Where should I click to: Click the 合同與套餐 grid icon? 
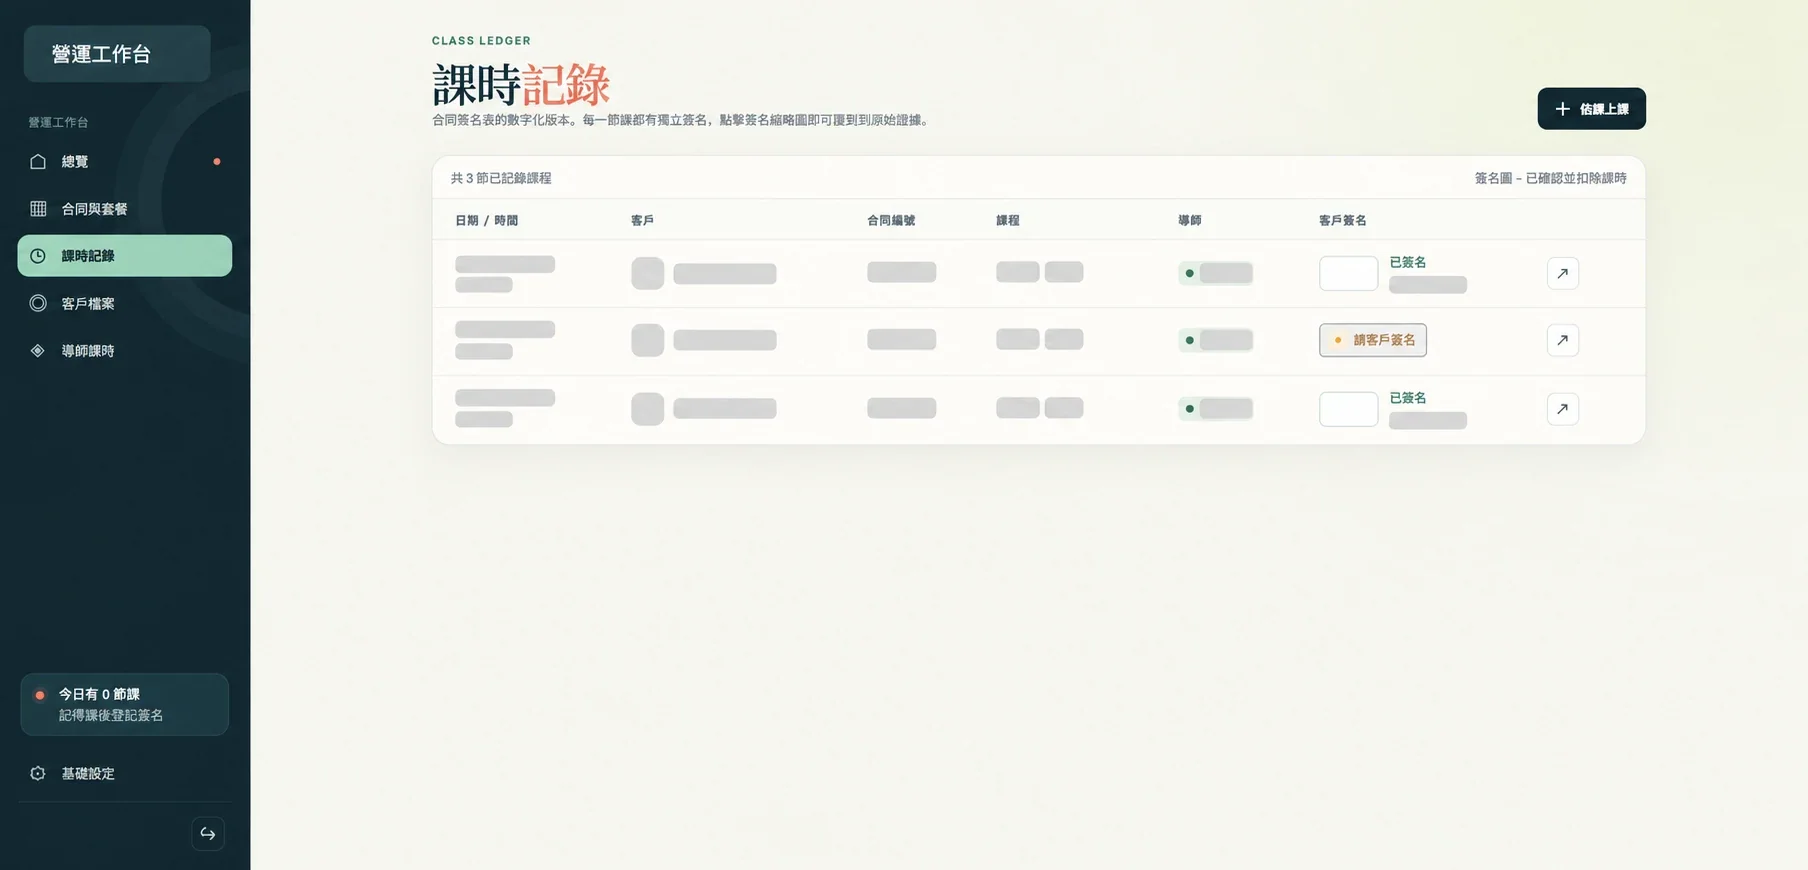point(38,208)
